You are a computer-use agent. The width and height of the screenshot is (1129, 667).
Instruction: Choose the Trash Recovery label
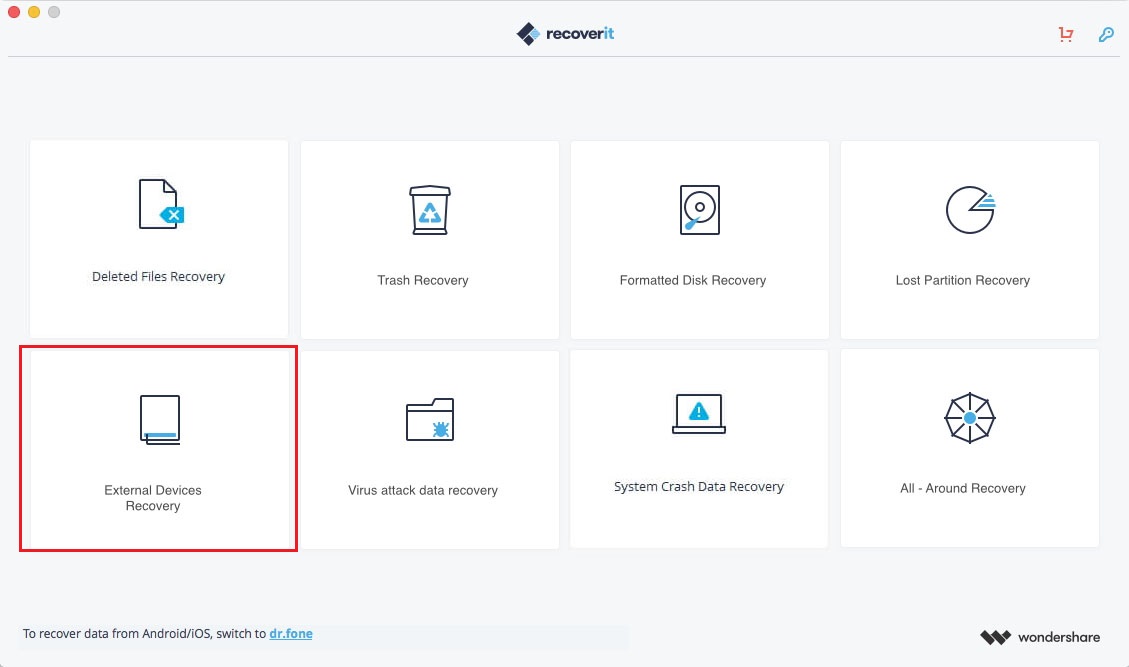[x=423, y=280]
